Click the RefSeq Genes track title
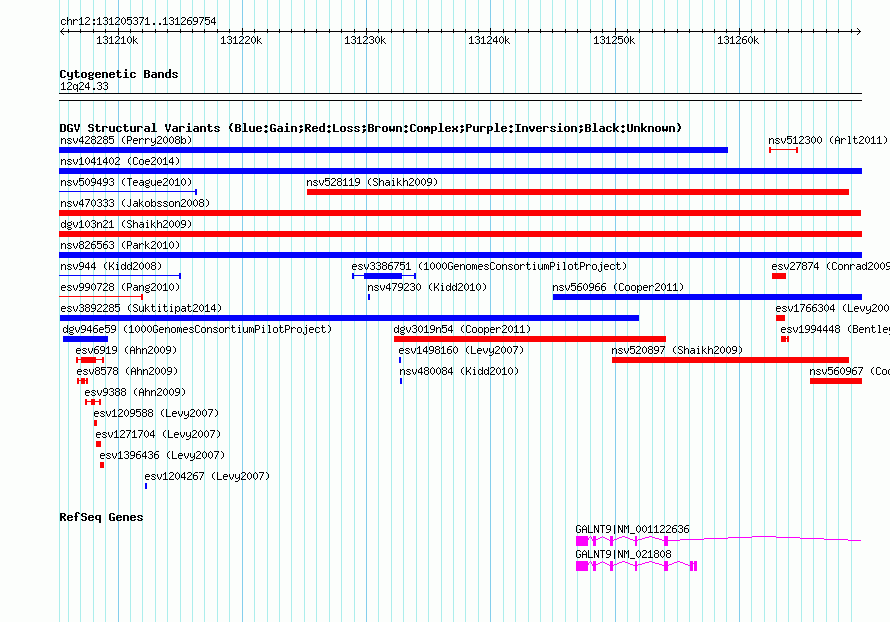This screenshot has height=622, width=890. [x=101, y=517]
